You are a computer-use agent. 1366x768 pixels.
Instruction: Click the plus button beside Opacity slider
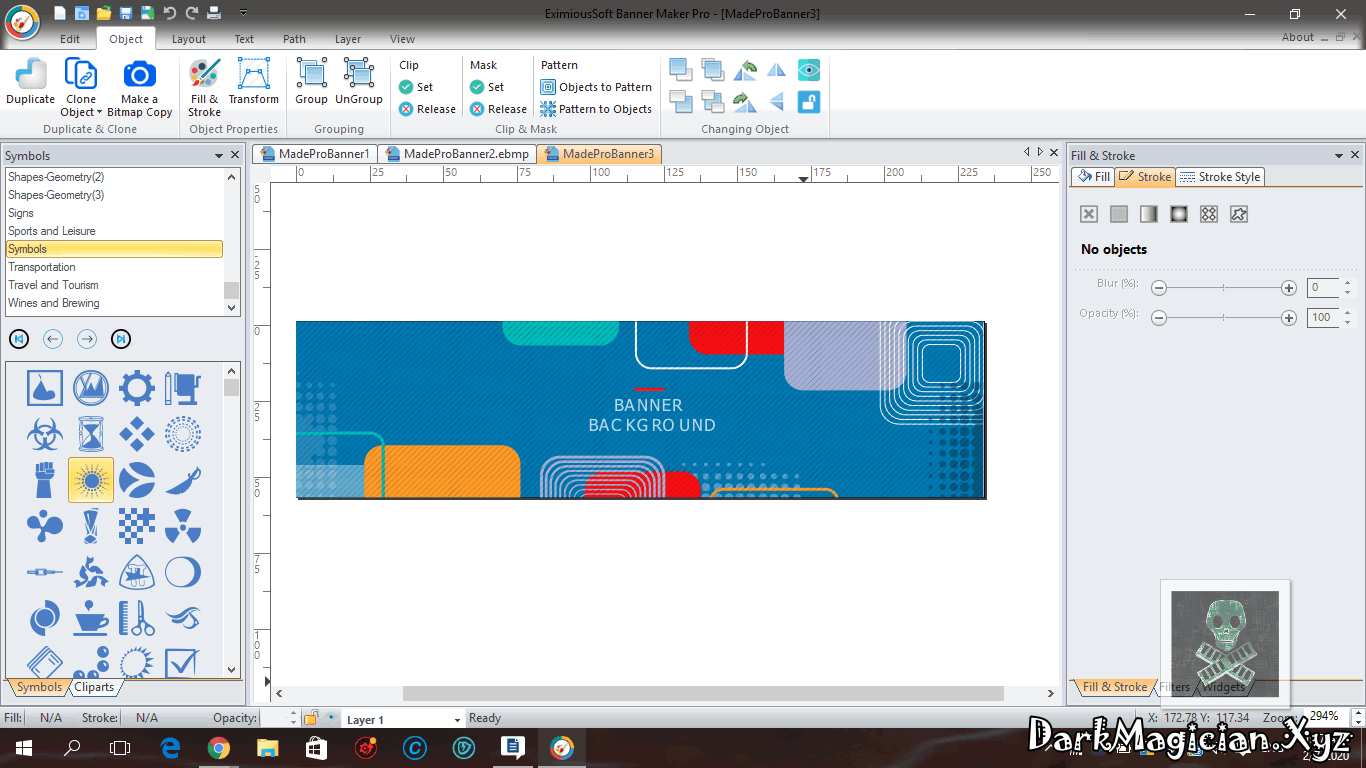[x=1289, y=318]
